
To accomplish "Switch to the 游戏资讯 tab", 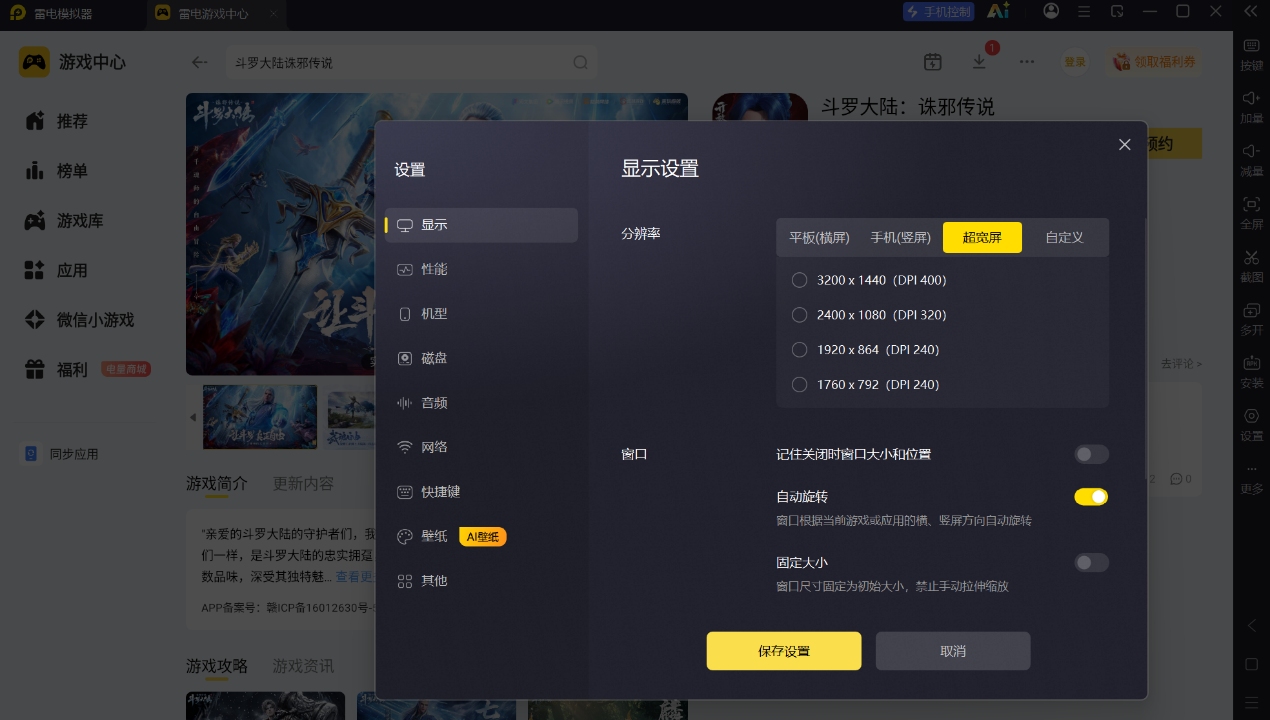I will coord(303,666).
